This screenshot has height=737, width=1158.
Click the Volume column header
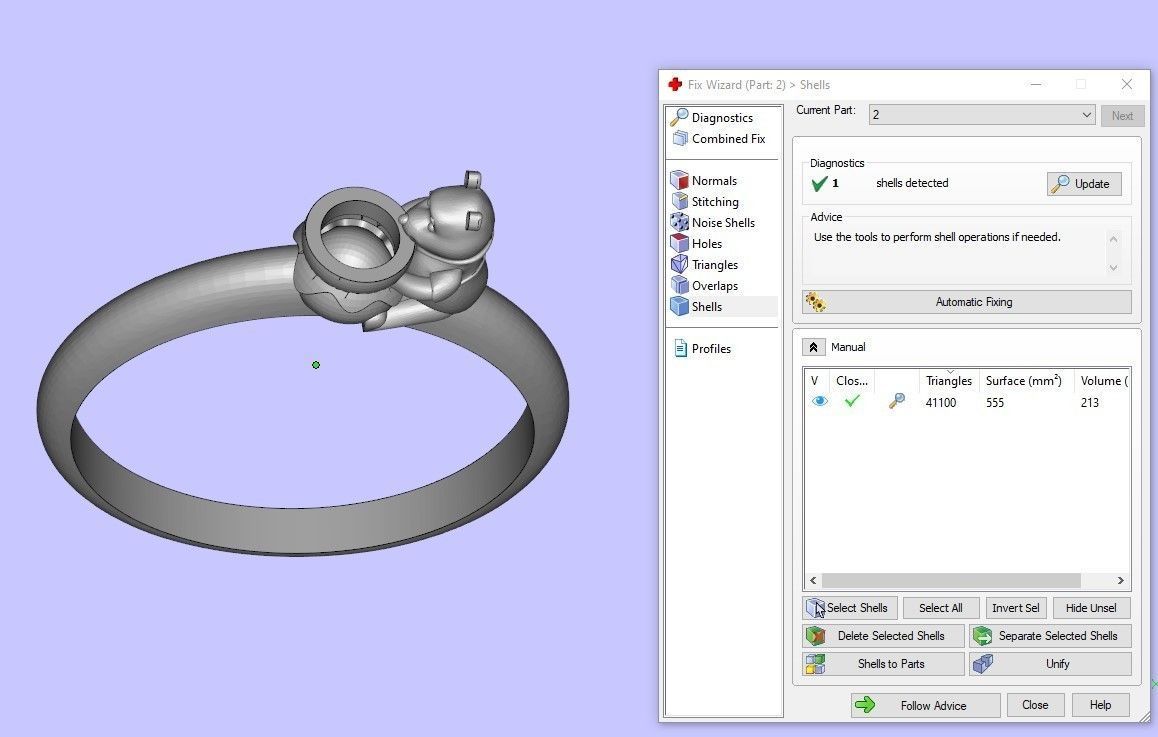(1102, 381)
